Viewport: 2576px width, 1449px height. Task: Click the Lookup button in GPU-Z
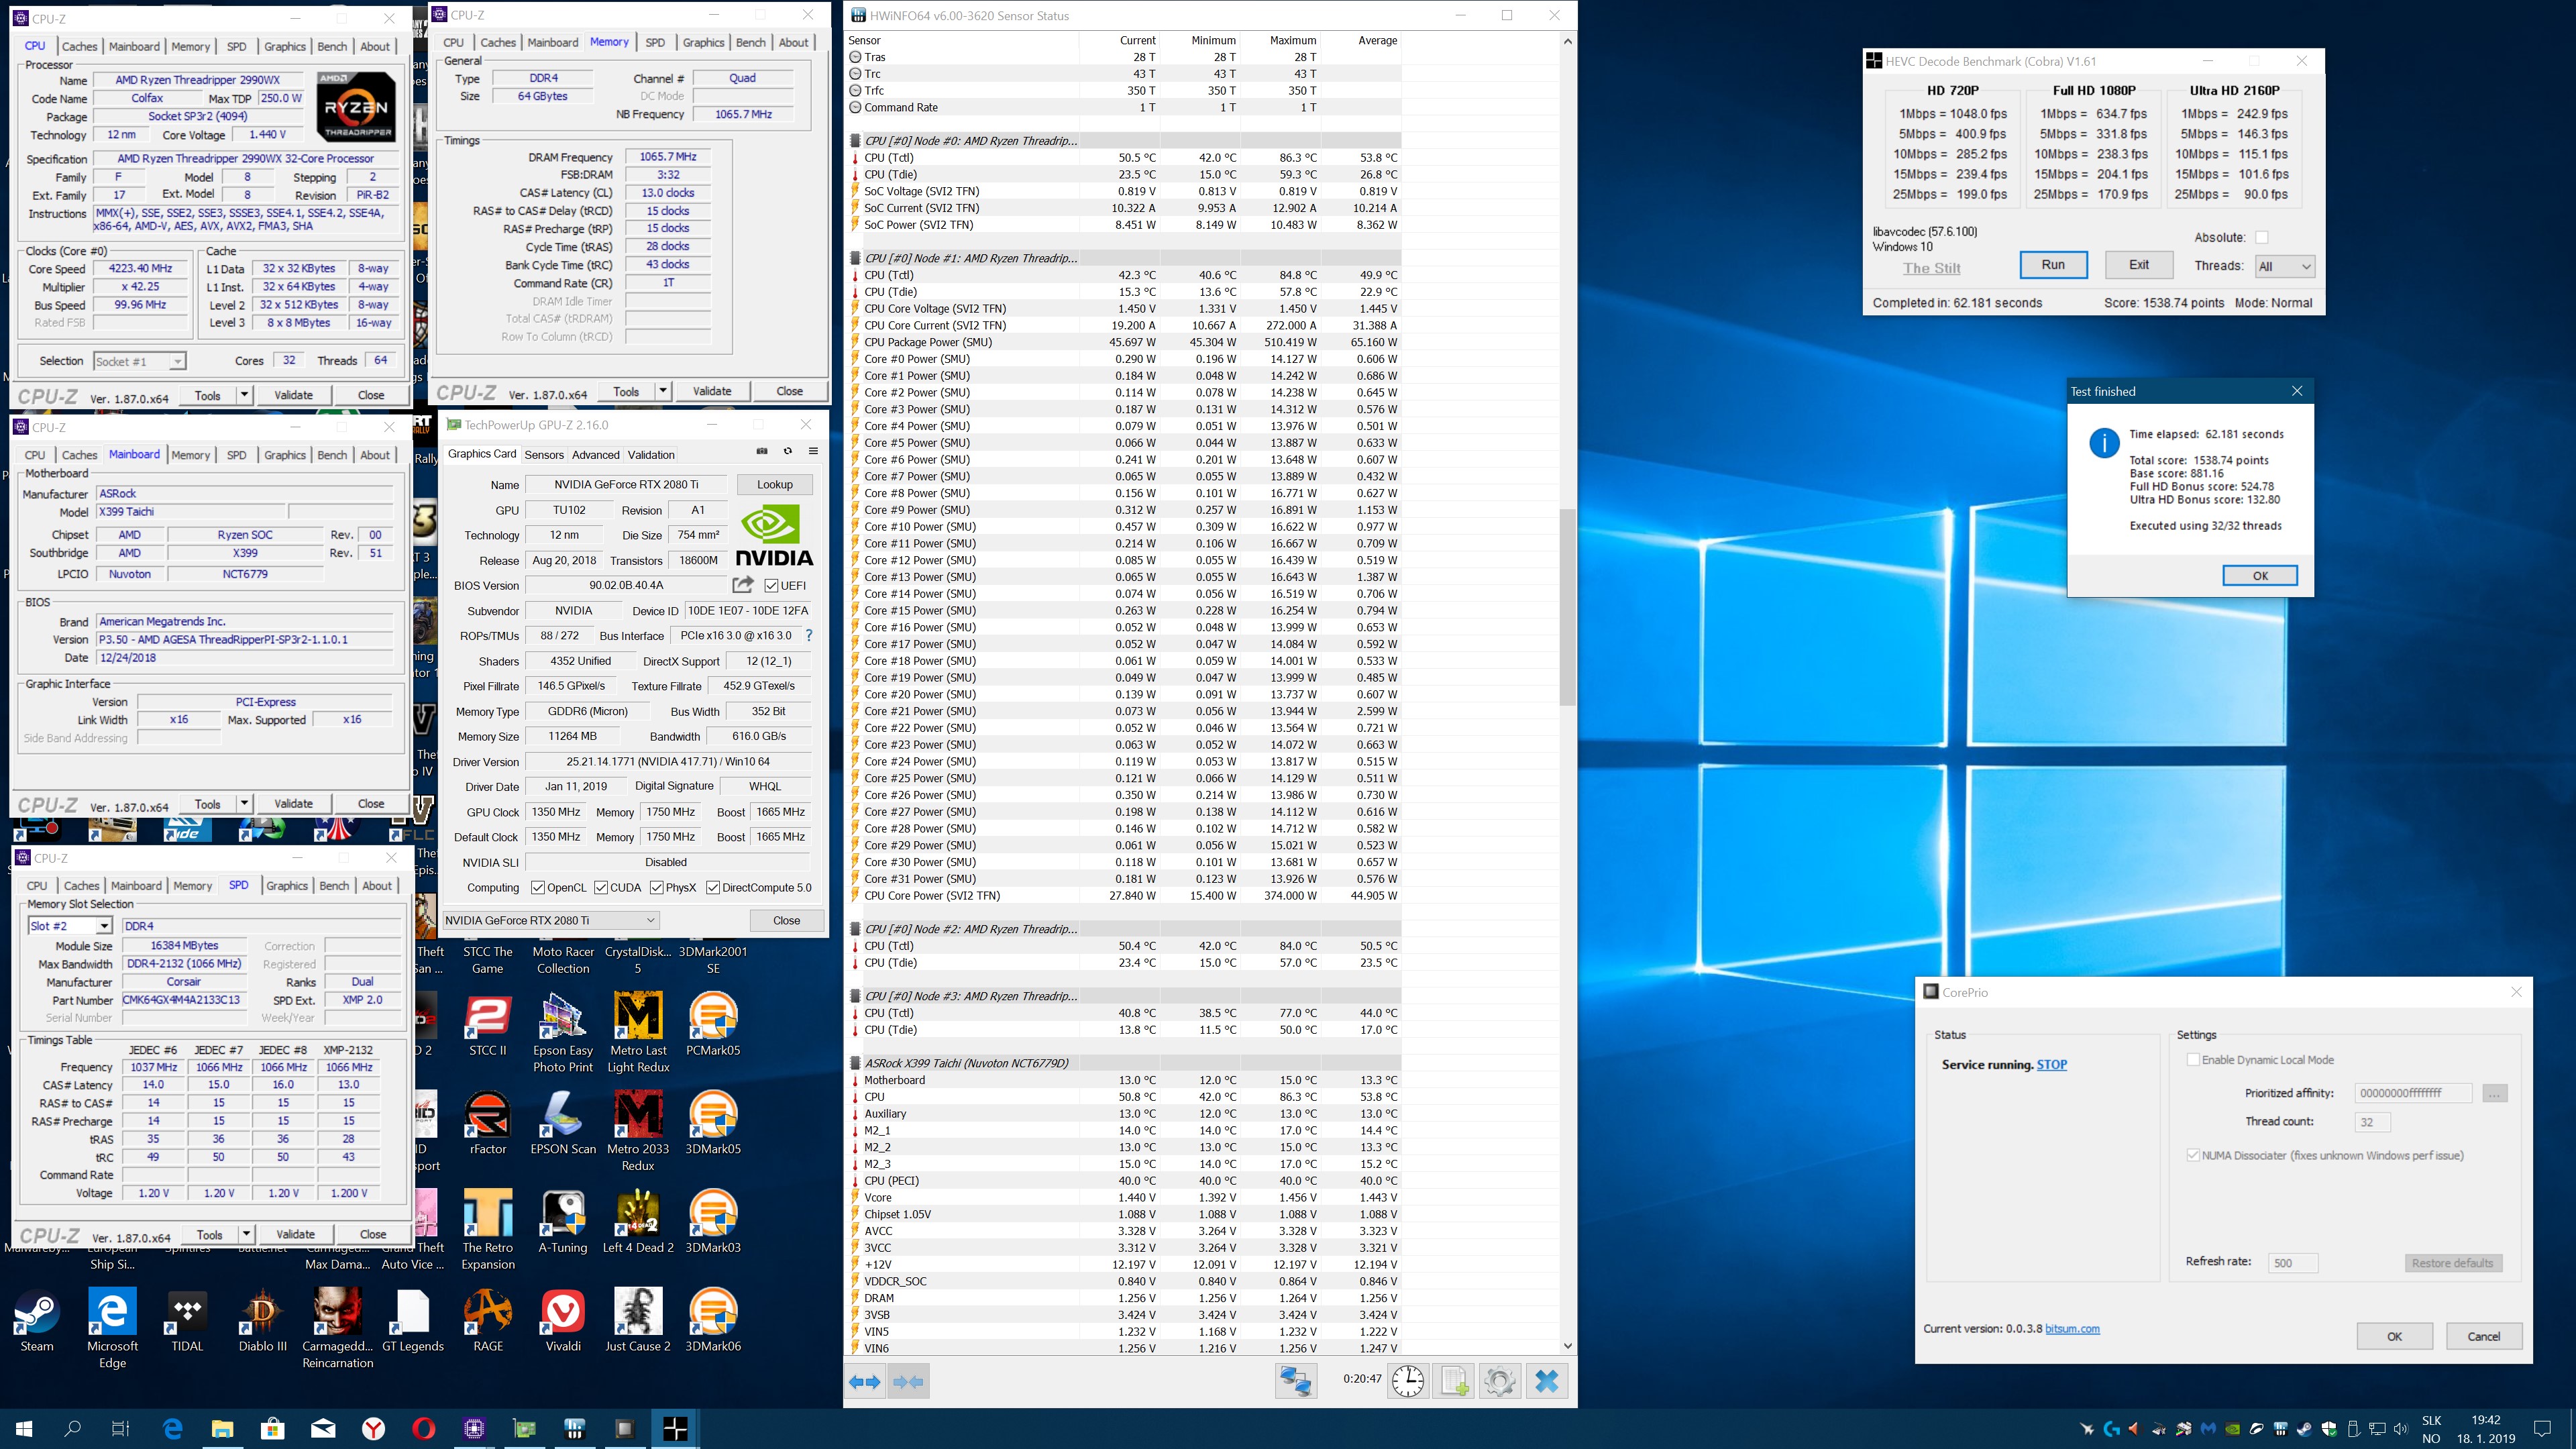click(774, 484)
